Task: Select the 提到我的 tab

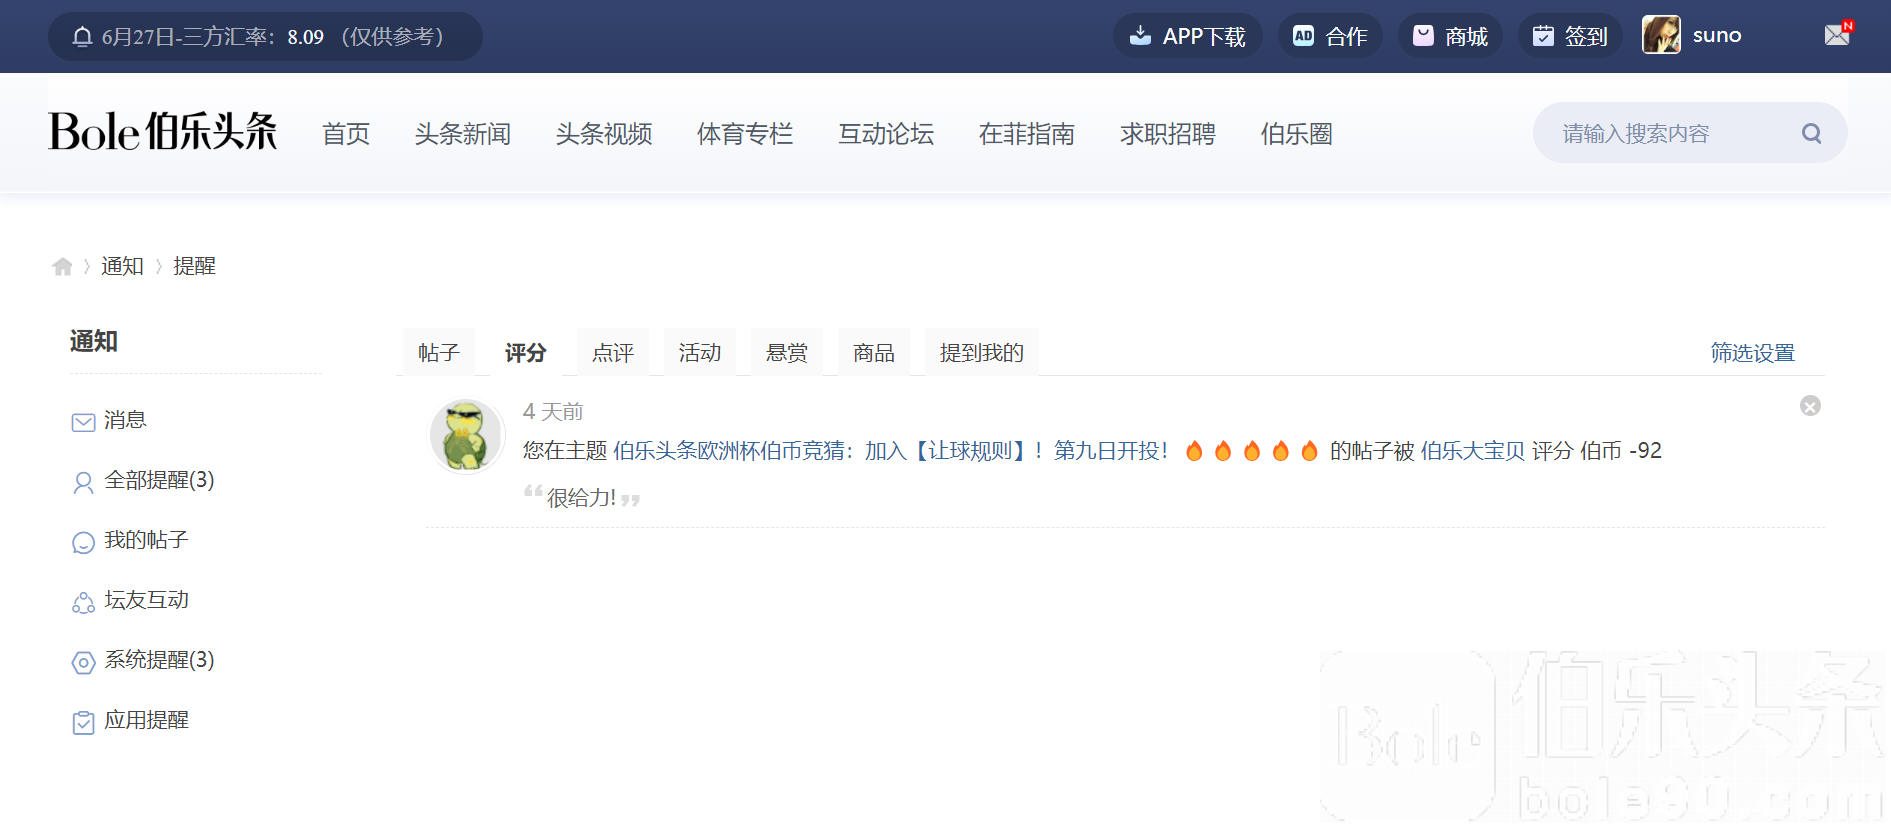Action: point(981,353)
